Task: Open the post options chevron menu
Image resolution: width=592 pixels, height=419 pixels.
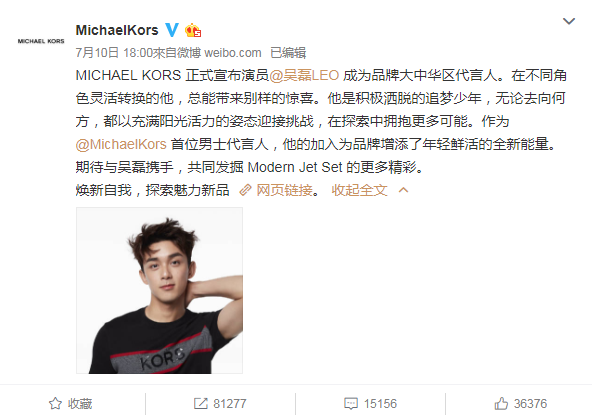Action: [569, 21]
